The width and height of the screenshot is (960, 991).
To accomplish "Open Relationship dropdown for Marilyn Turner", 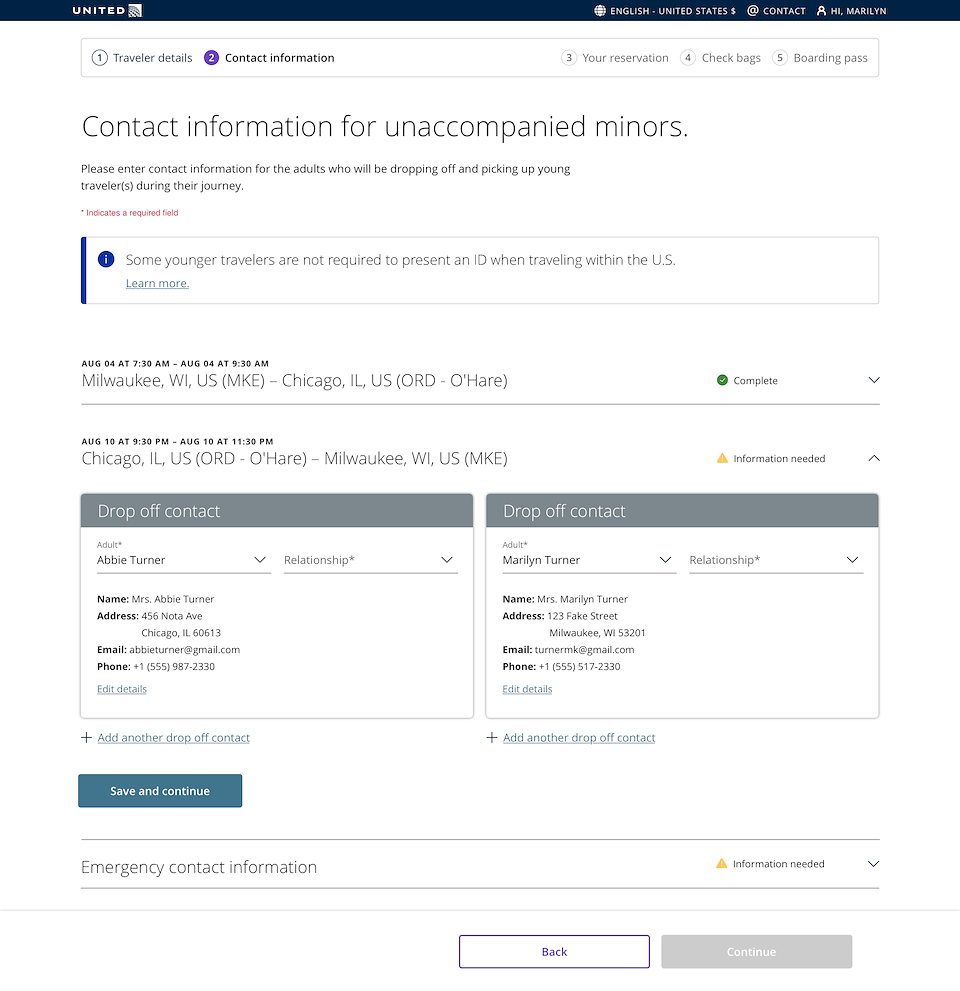I will [x=776, y=560].
